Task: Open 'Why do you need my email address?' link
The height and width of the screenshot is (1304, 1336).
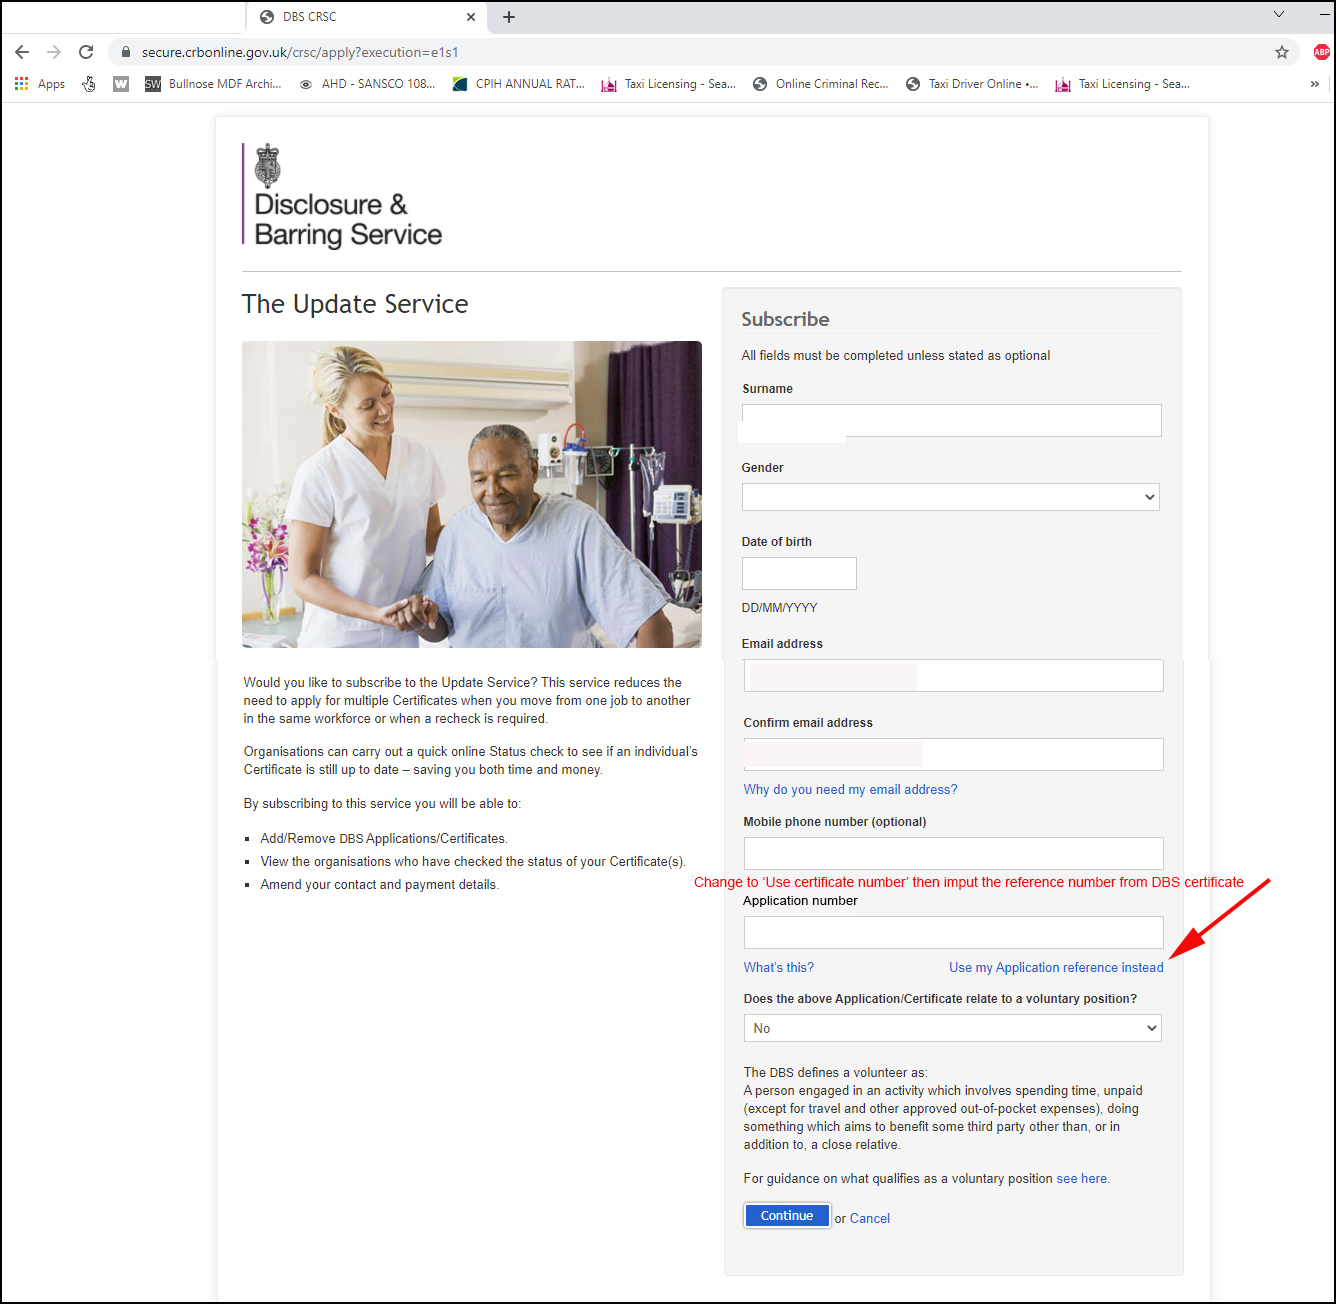Action: [850, 789]
